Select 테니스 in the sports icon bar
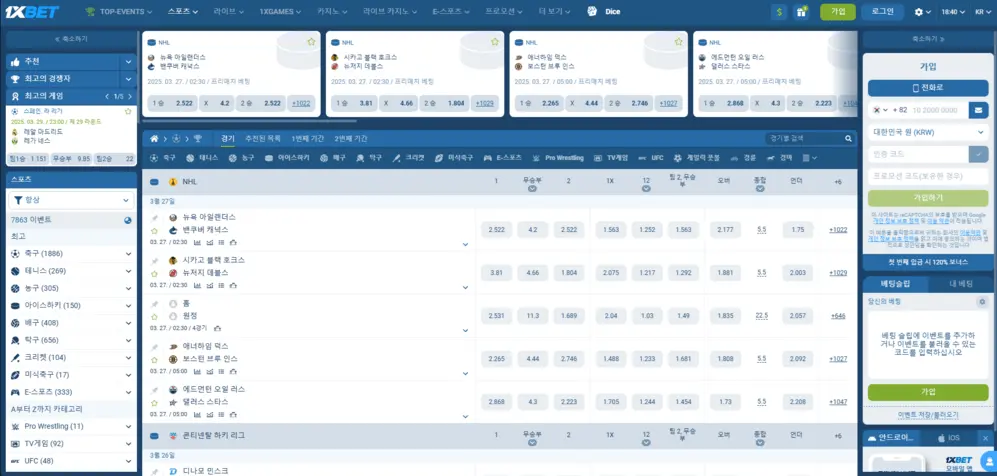The image size is (997, 476). click(x=202, y=158)
